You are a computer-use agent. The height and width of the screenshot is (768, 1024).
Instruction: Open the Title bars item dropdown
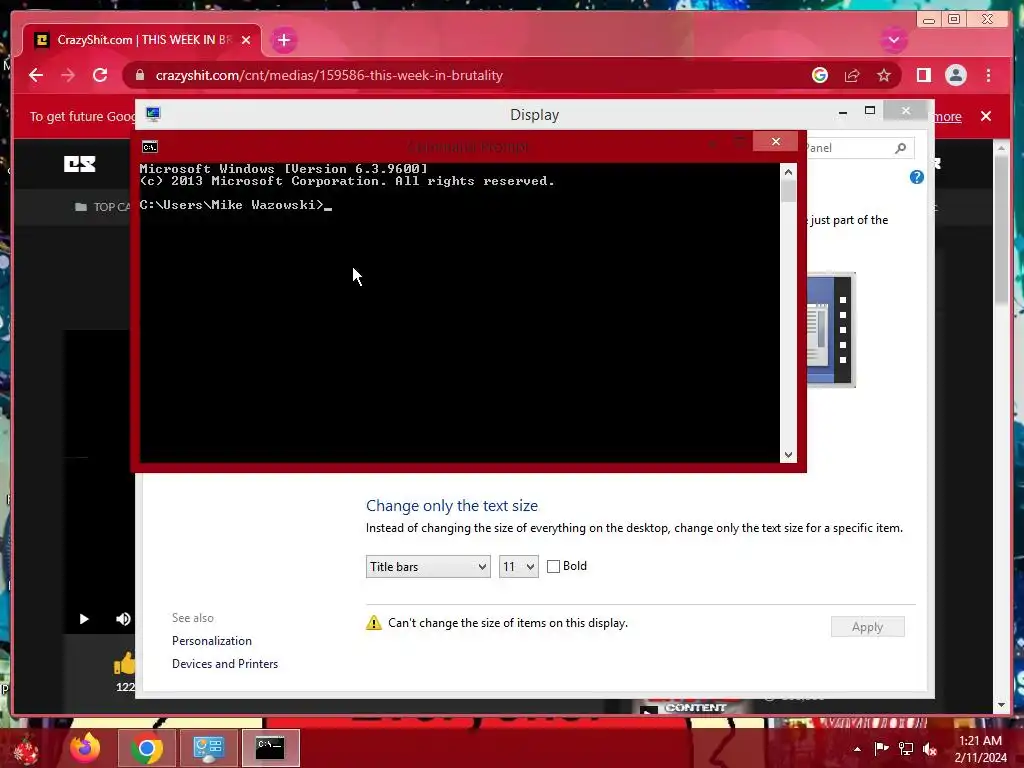428,566
